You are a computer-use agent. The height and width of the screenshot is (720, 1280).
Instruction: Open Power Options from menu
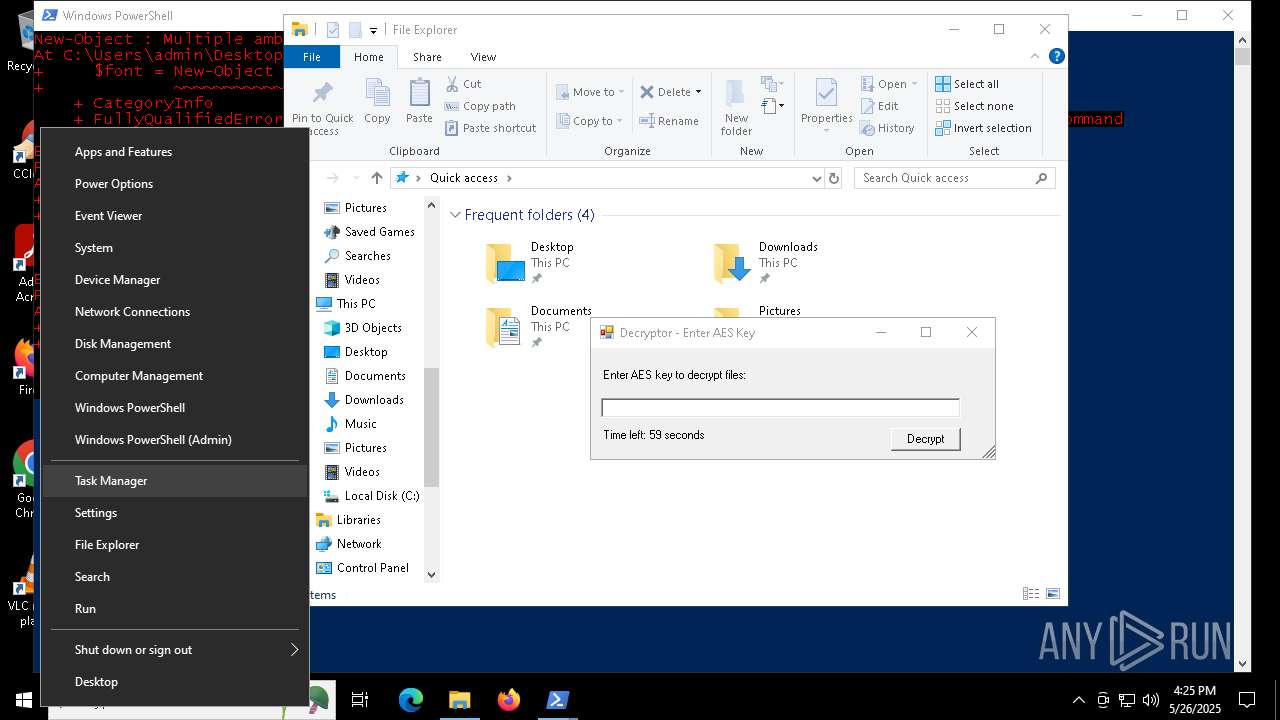coord(175,184)
